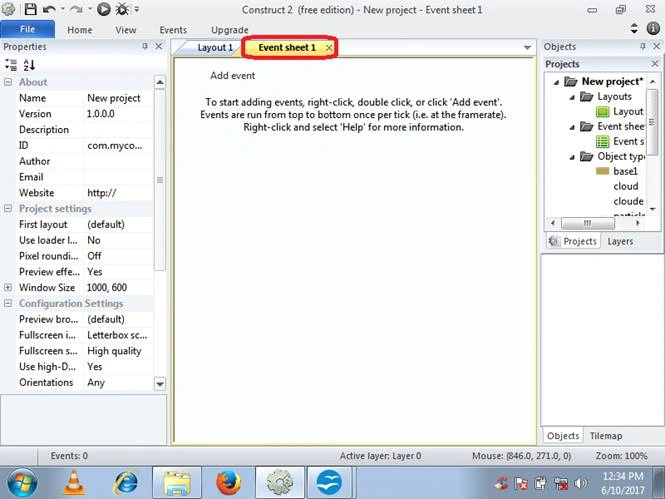Open Firefox from the taskbar
This screenshot has width=665, height=499.
click(x=228, y=483)
